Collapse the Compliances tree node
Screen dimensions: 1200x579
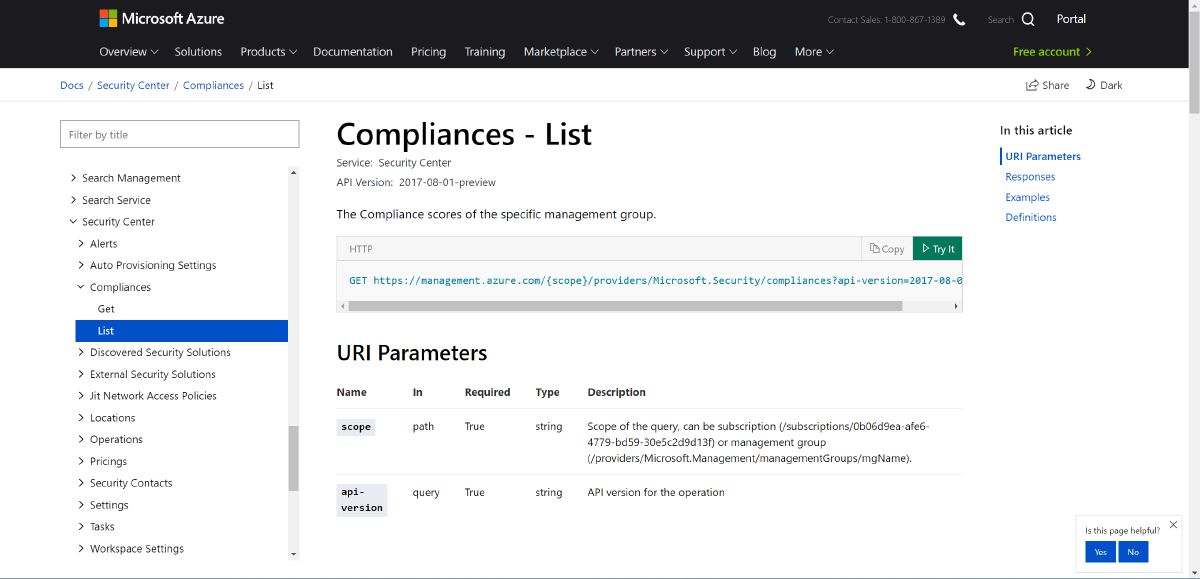81,287
